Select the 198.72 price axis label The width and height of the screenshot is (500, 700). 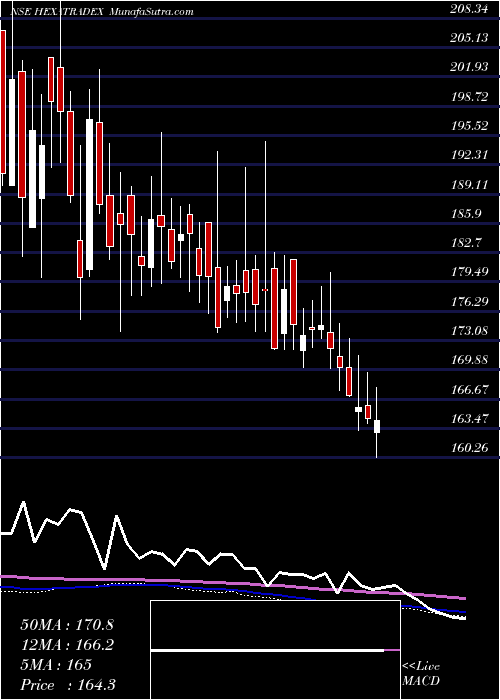click(469, 97)
